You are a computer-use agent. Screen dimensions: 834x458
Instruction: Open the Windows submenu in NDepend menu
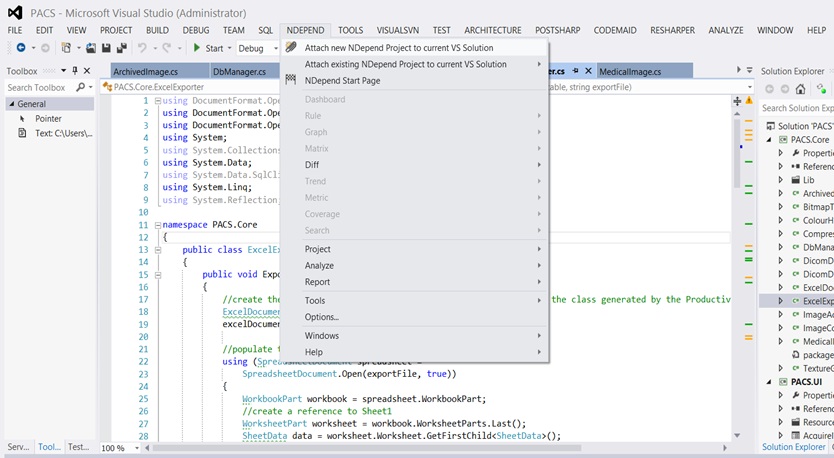pos(414,335)
